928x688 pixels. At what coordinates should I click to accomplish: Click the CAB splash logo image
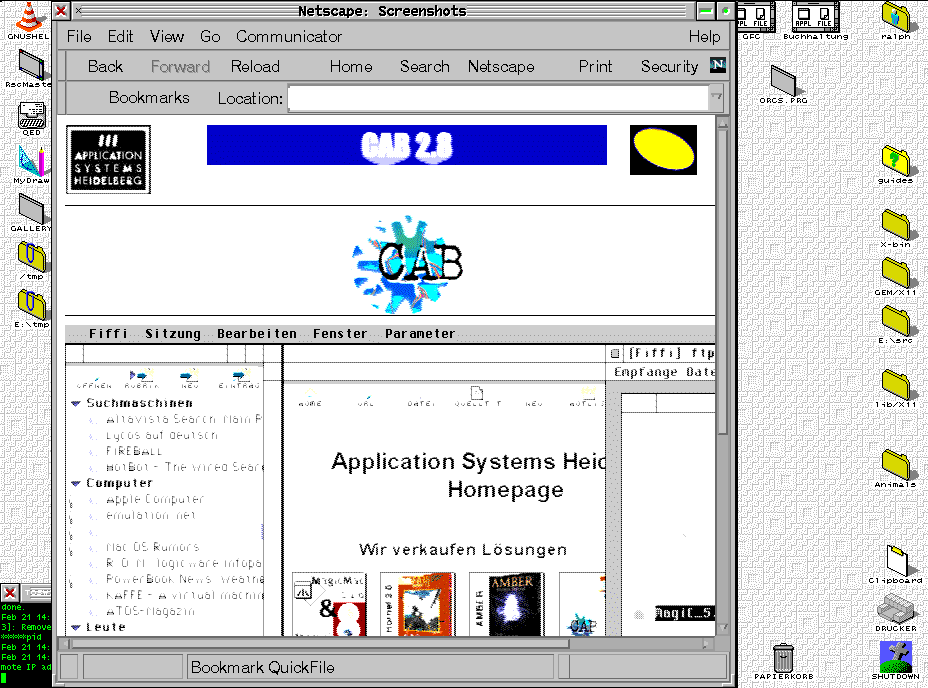(x=407, y=264)
